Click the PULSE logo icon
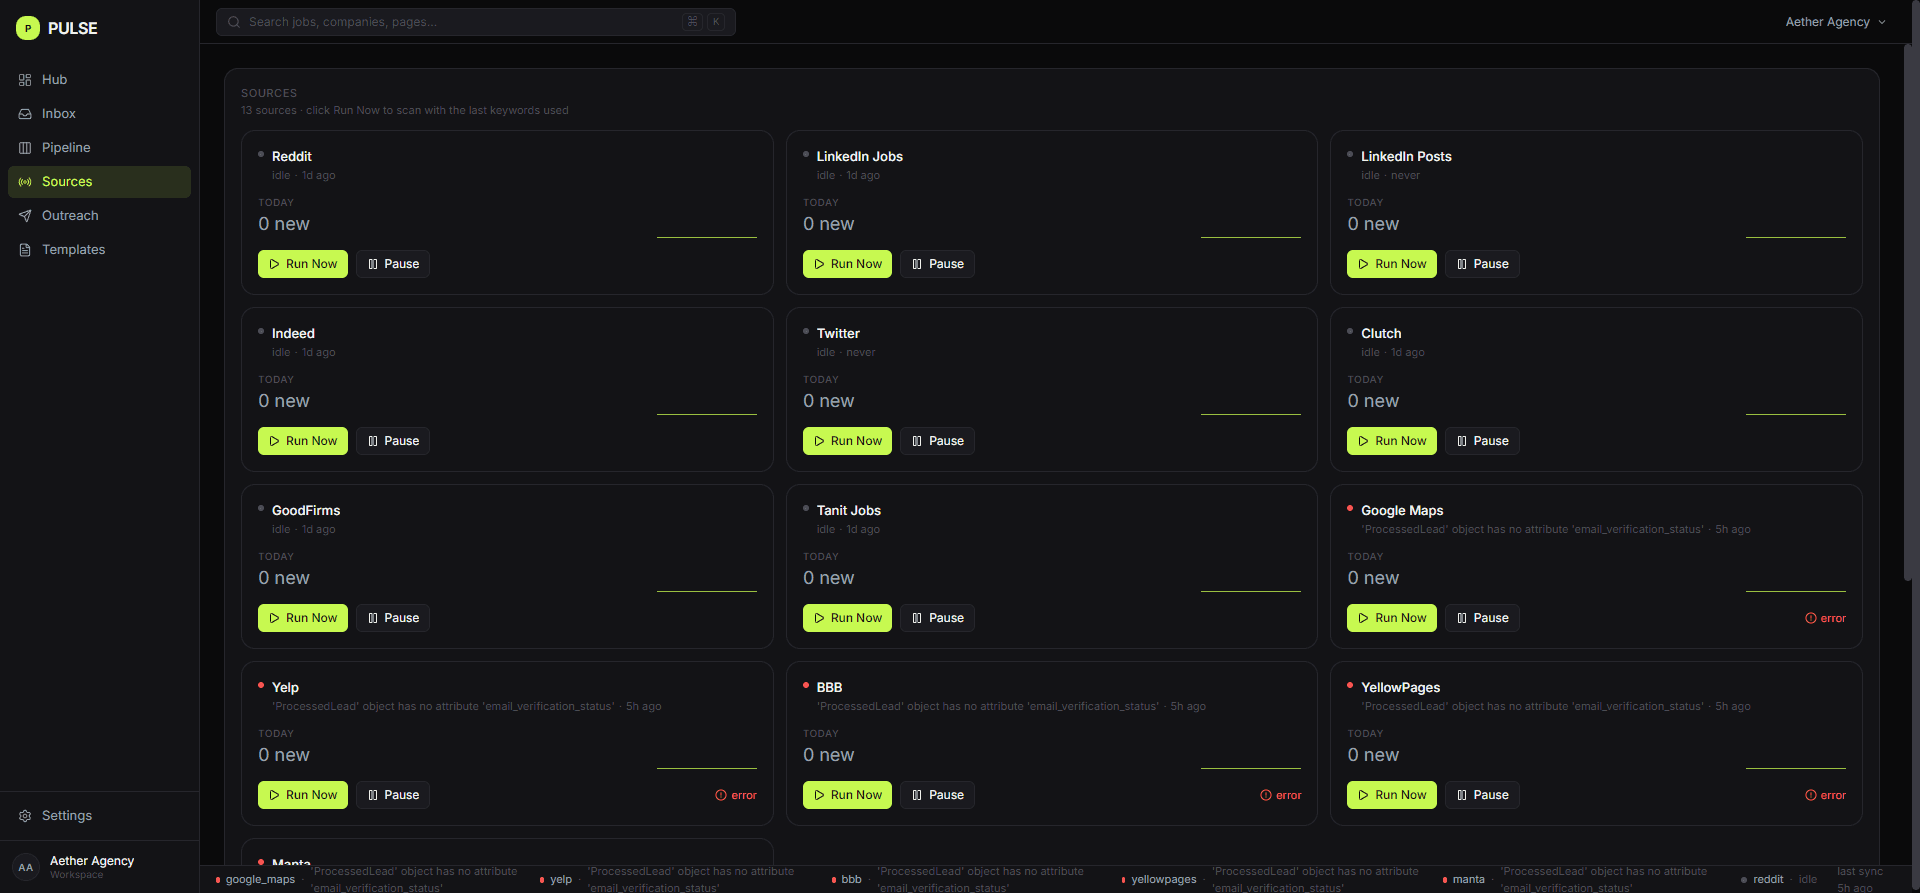1920x893 pixels. [x=28, y=28]
